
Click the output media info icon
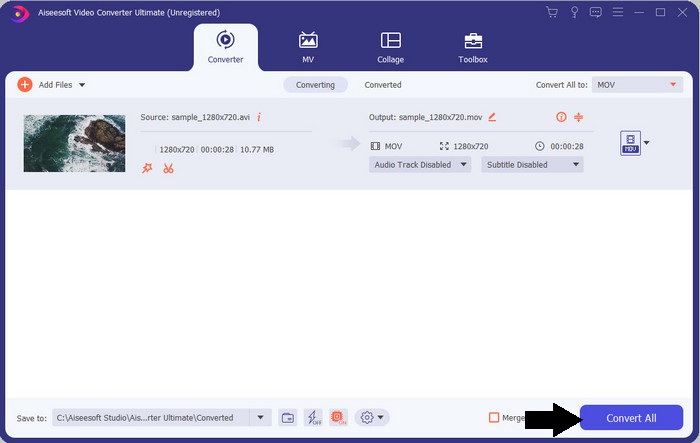pos(561,117)
